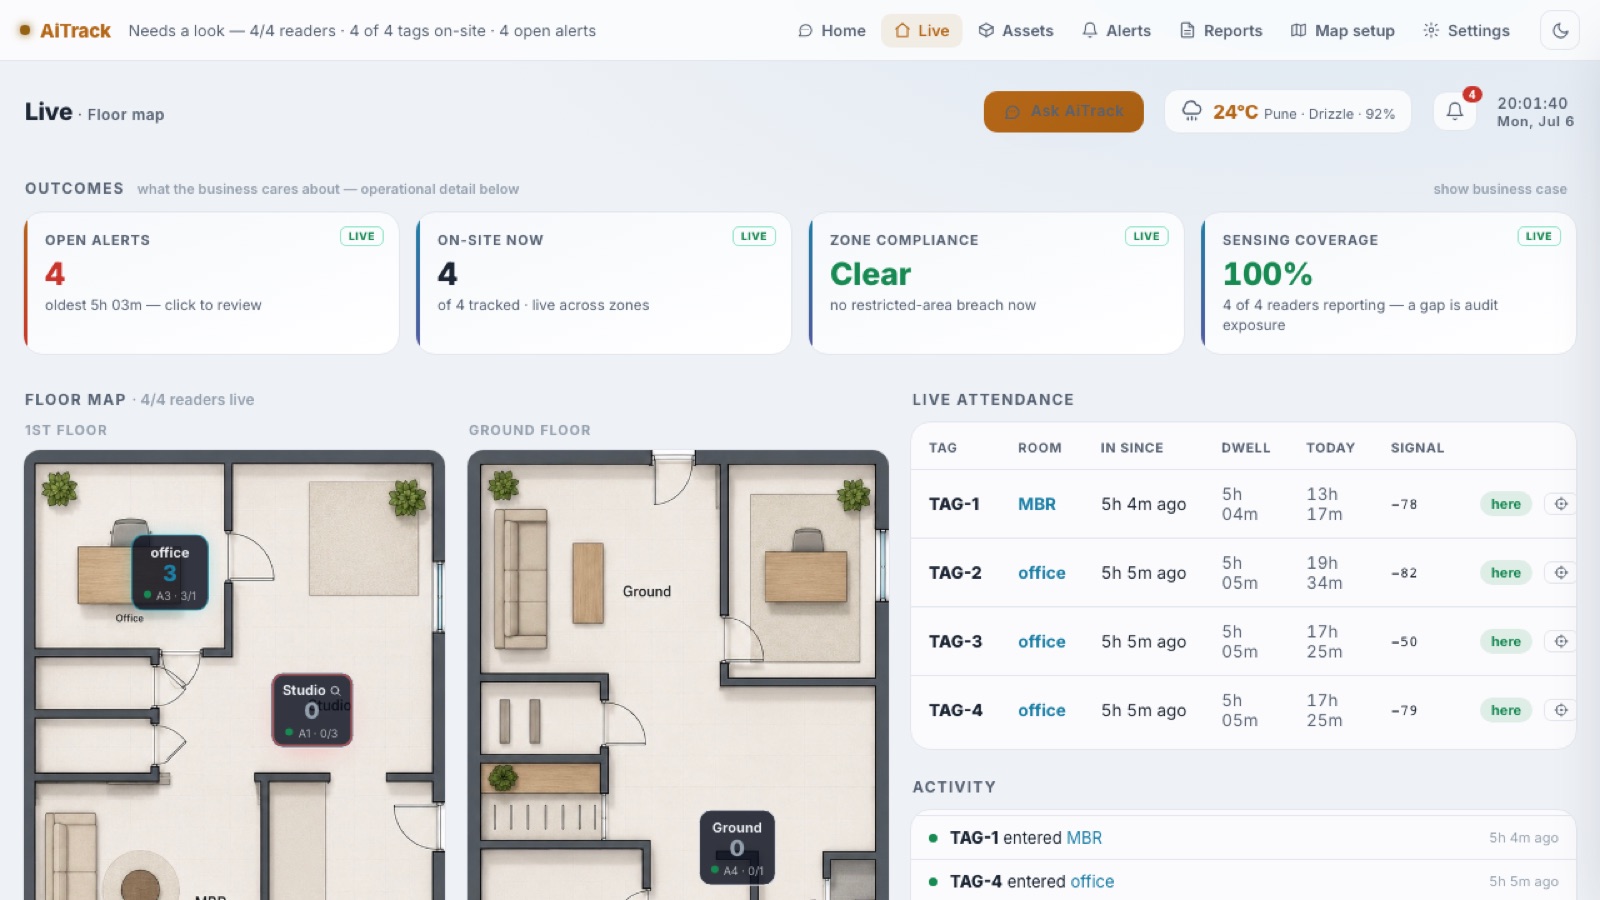
Task: Select the TAG-3 row label
Action: click(955, 642)
